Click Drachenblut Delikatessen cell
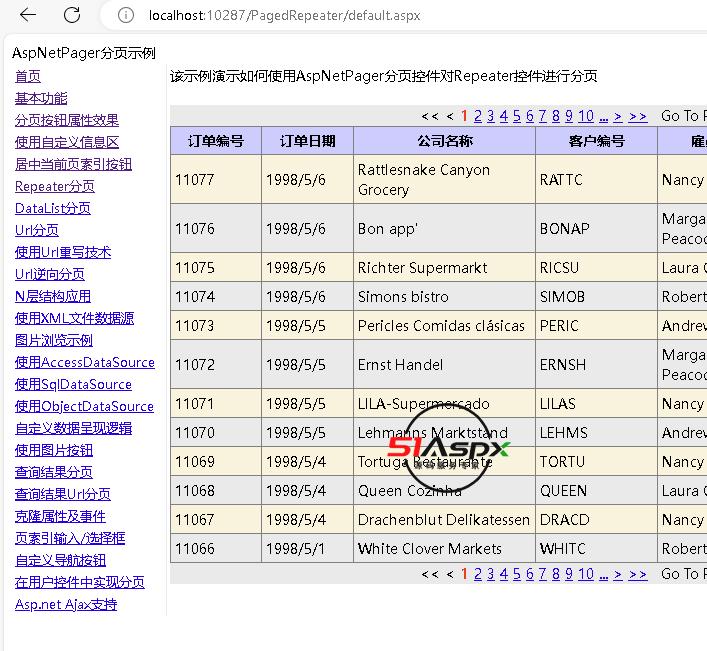This screenshot has height=651, width=707. (x=445, y=519)
